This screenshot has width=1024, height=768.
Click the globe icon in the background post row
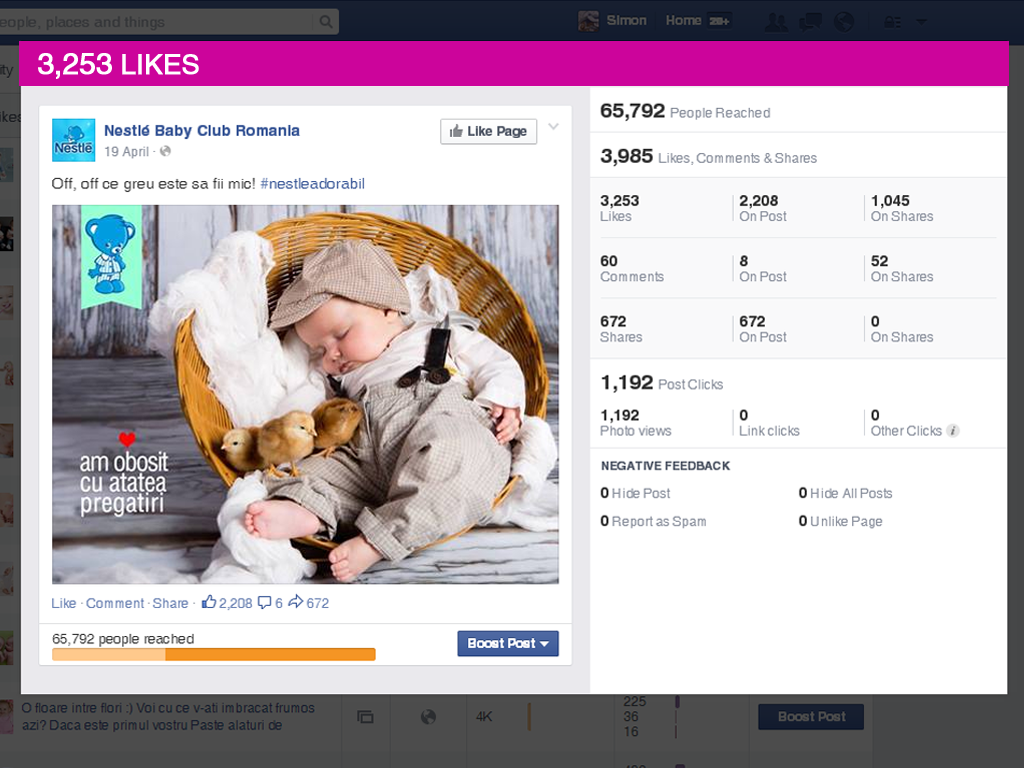(428, 717)
